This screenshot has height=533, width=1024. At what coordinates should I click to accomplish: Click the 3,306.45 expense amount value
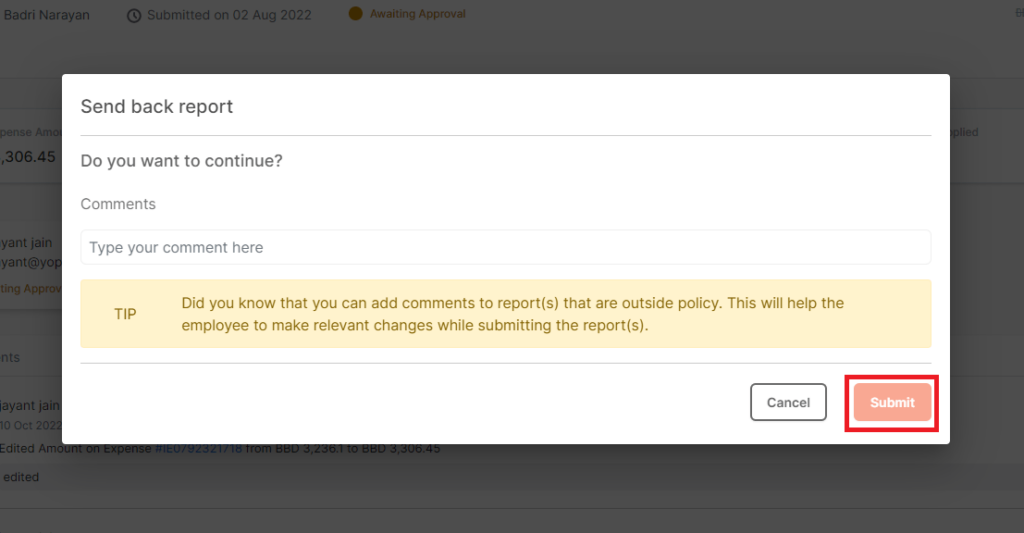click(x=28, y=157)
